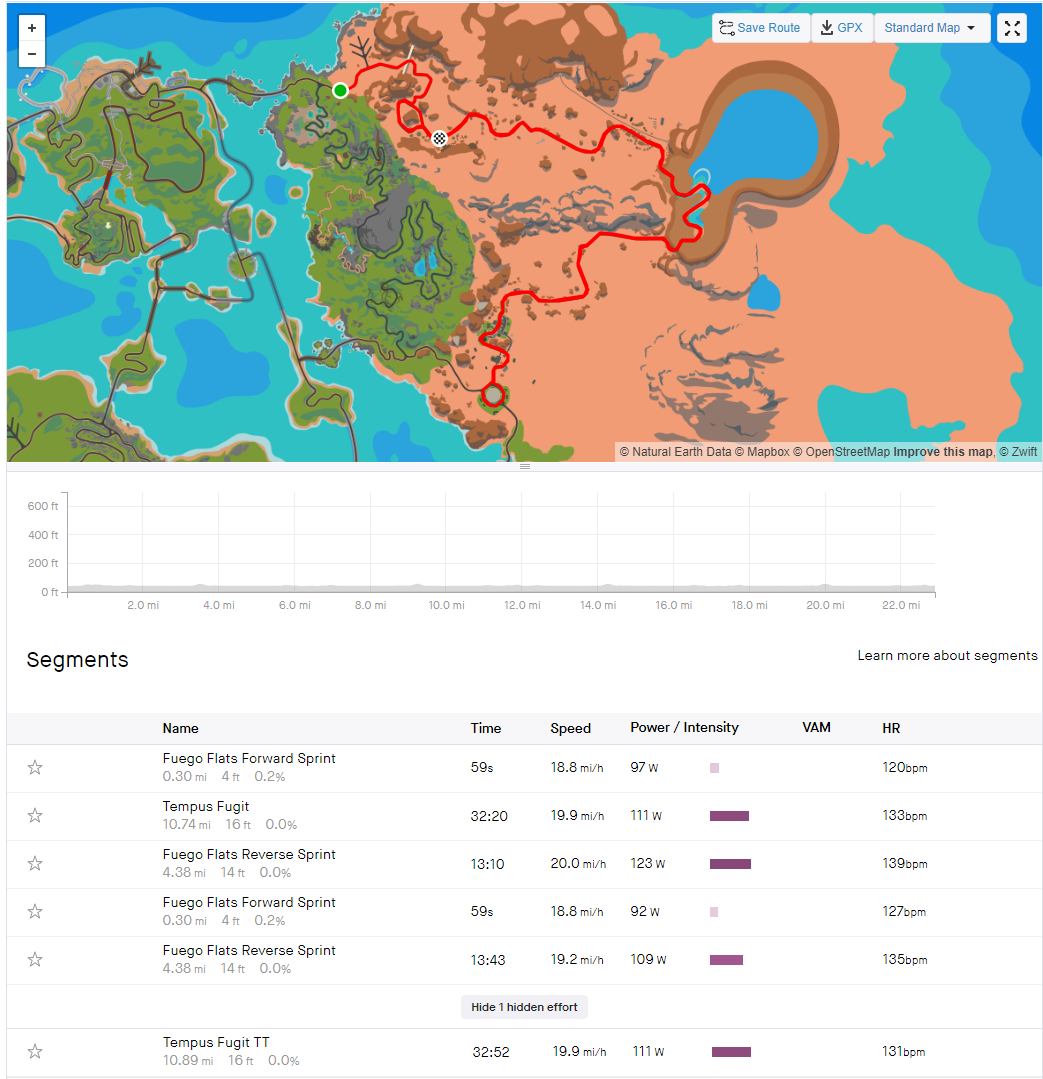
Task: Click the checkered finish marker on map
Action: coord(439,139)
